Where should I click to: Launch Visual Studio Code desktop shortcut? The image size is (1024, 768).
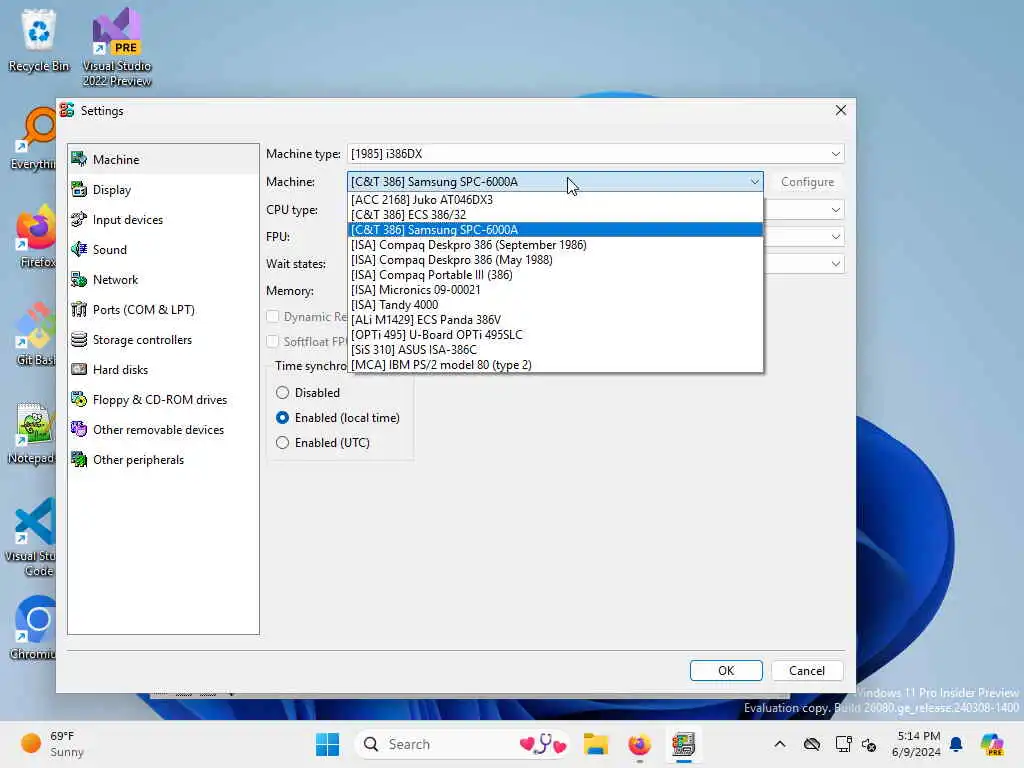point(31,537)
